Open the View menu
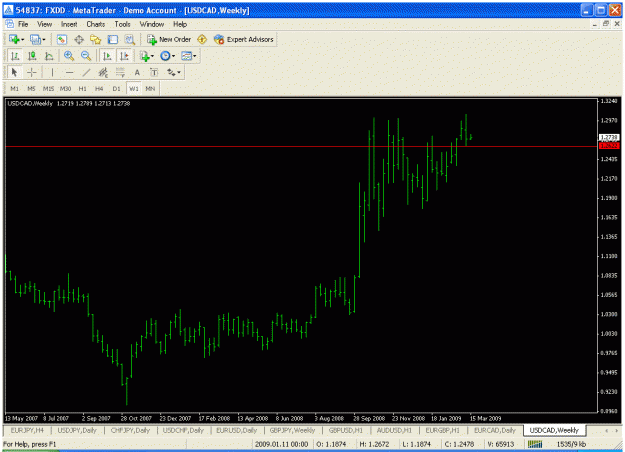This screenshot has height=452, width=625. (x=44, y=24)
